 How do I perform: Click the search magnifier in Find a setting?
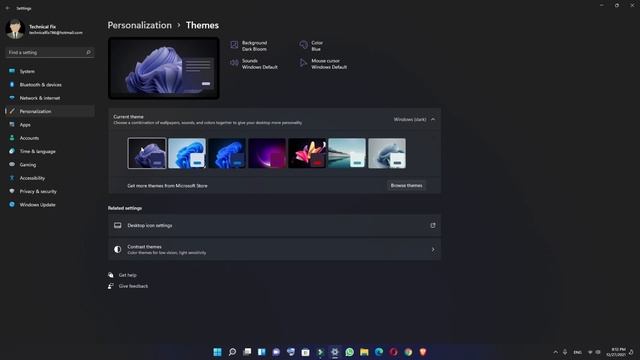(89, 52)
